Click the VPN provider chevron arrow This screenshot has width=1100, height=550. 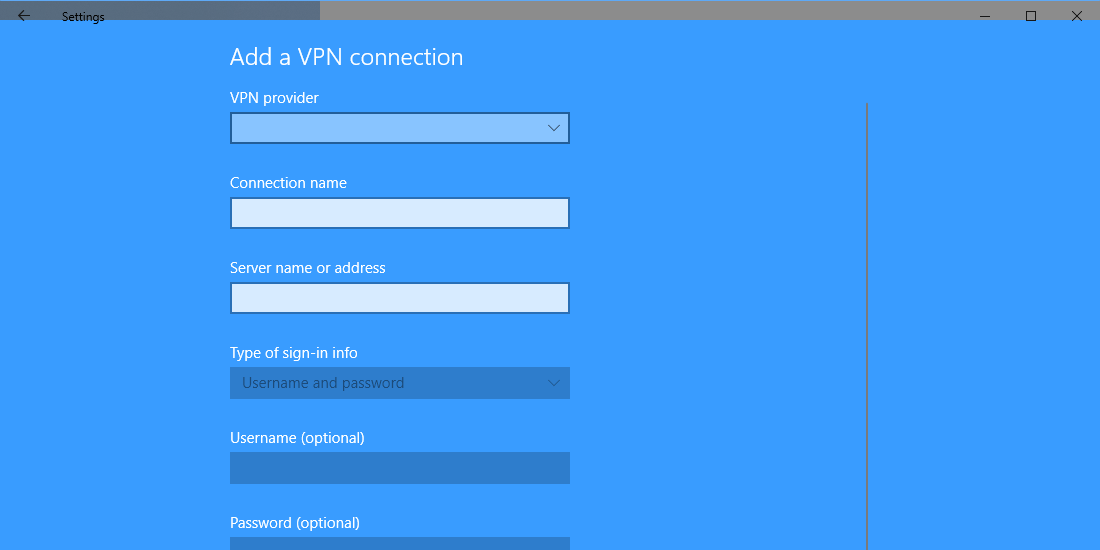point(554,128)
